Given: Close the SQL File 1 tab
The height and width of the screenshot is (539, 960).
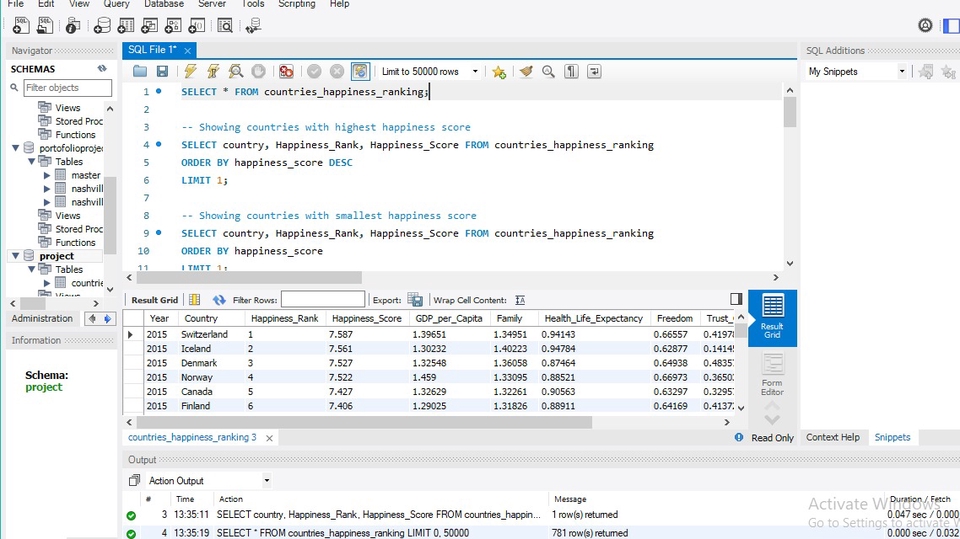Looking at the screenshot, I should point(187,51).
